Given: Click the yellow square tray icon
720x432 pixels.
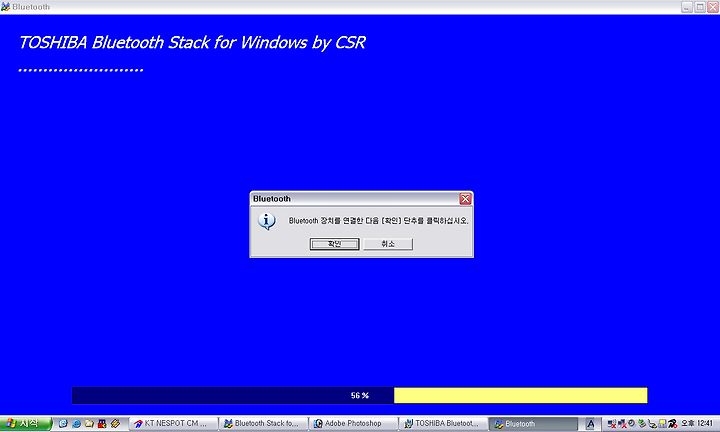Looking at the screenshot, I should (662, 423).
